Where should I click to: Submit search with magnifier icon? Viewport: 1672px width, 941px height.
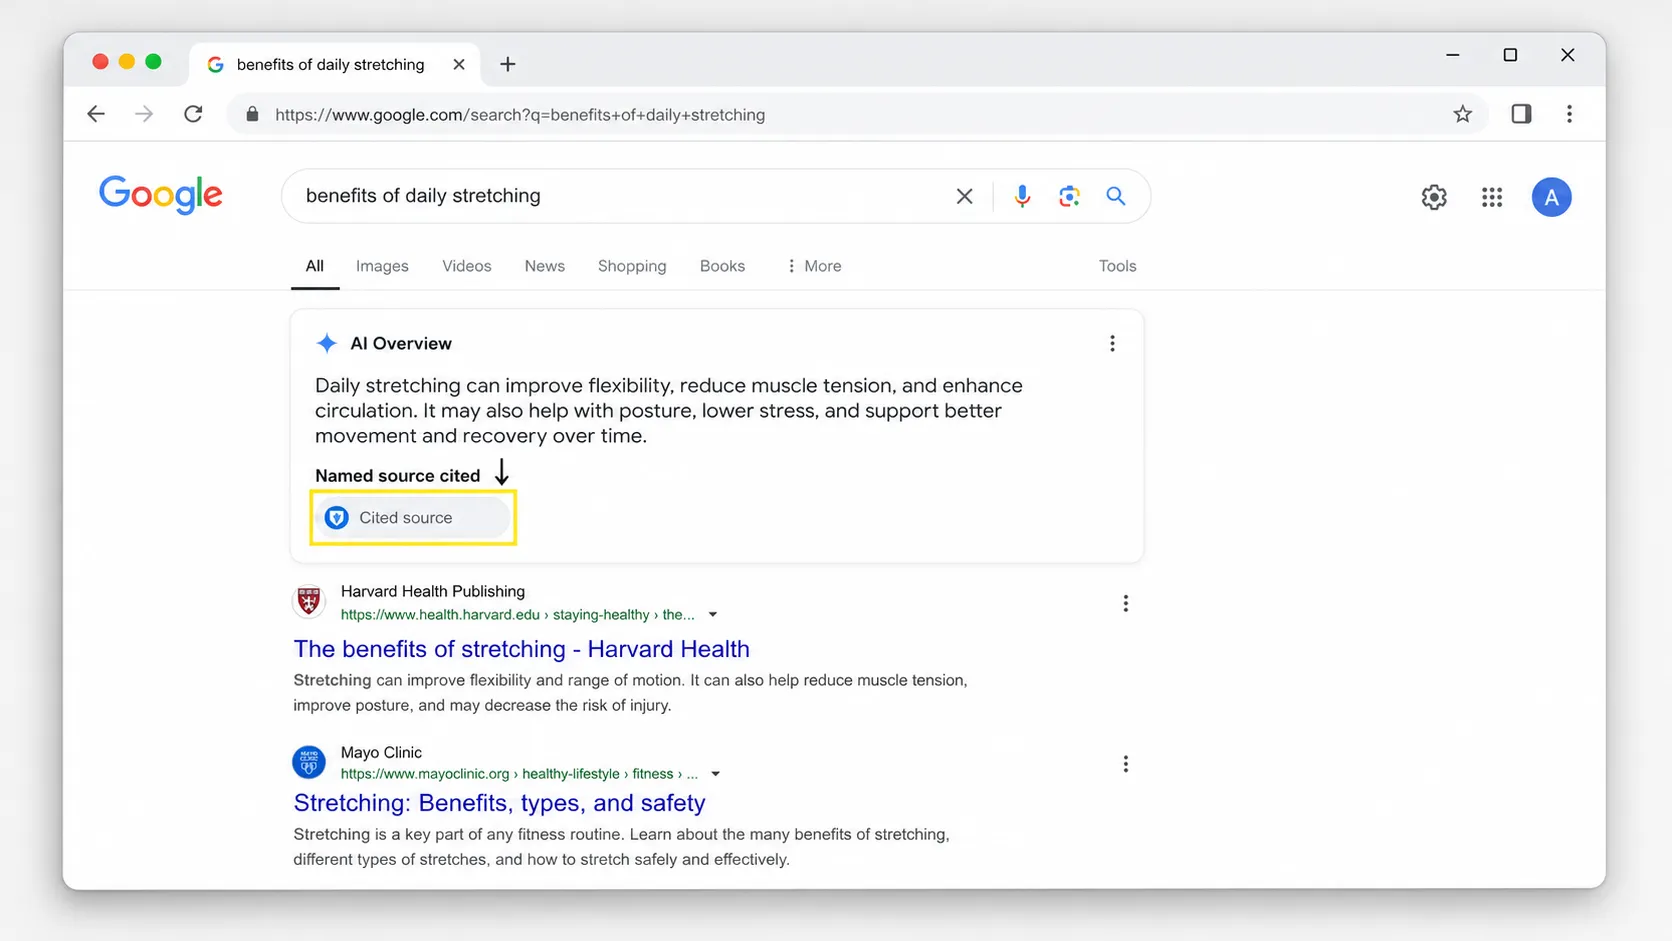pos(1116,196)
